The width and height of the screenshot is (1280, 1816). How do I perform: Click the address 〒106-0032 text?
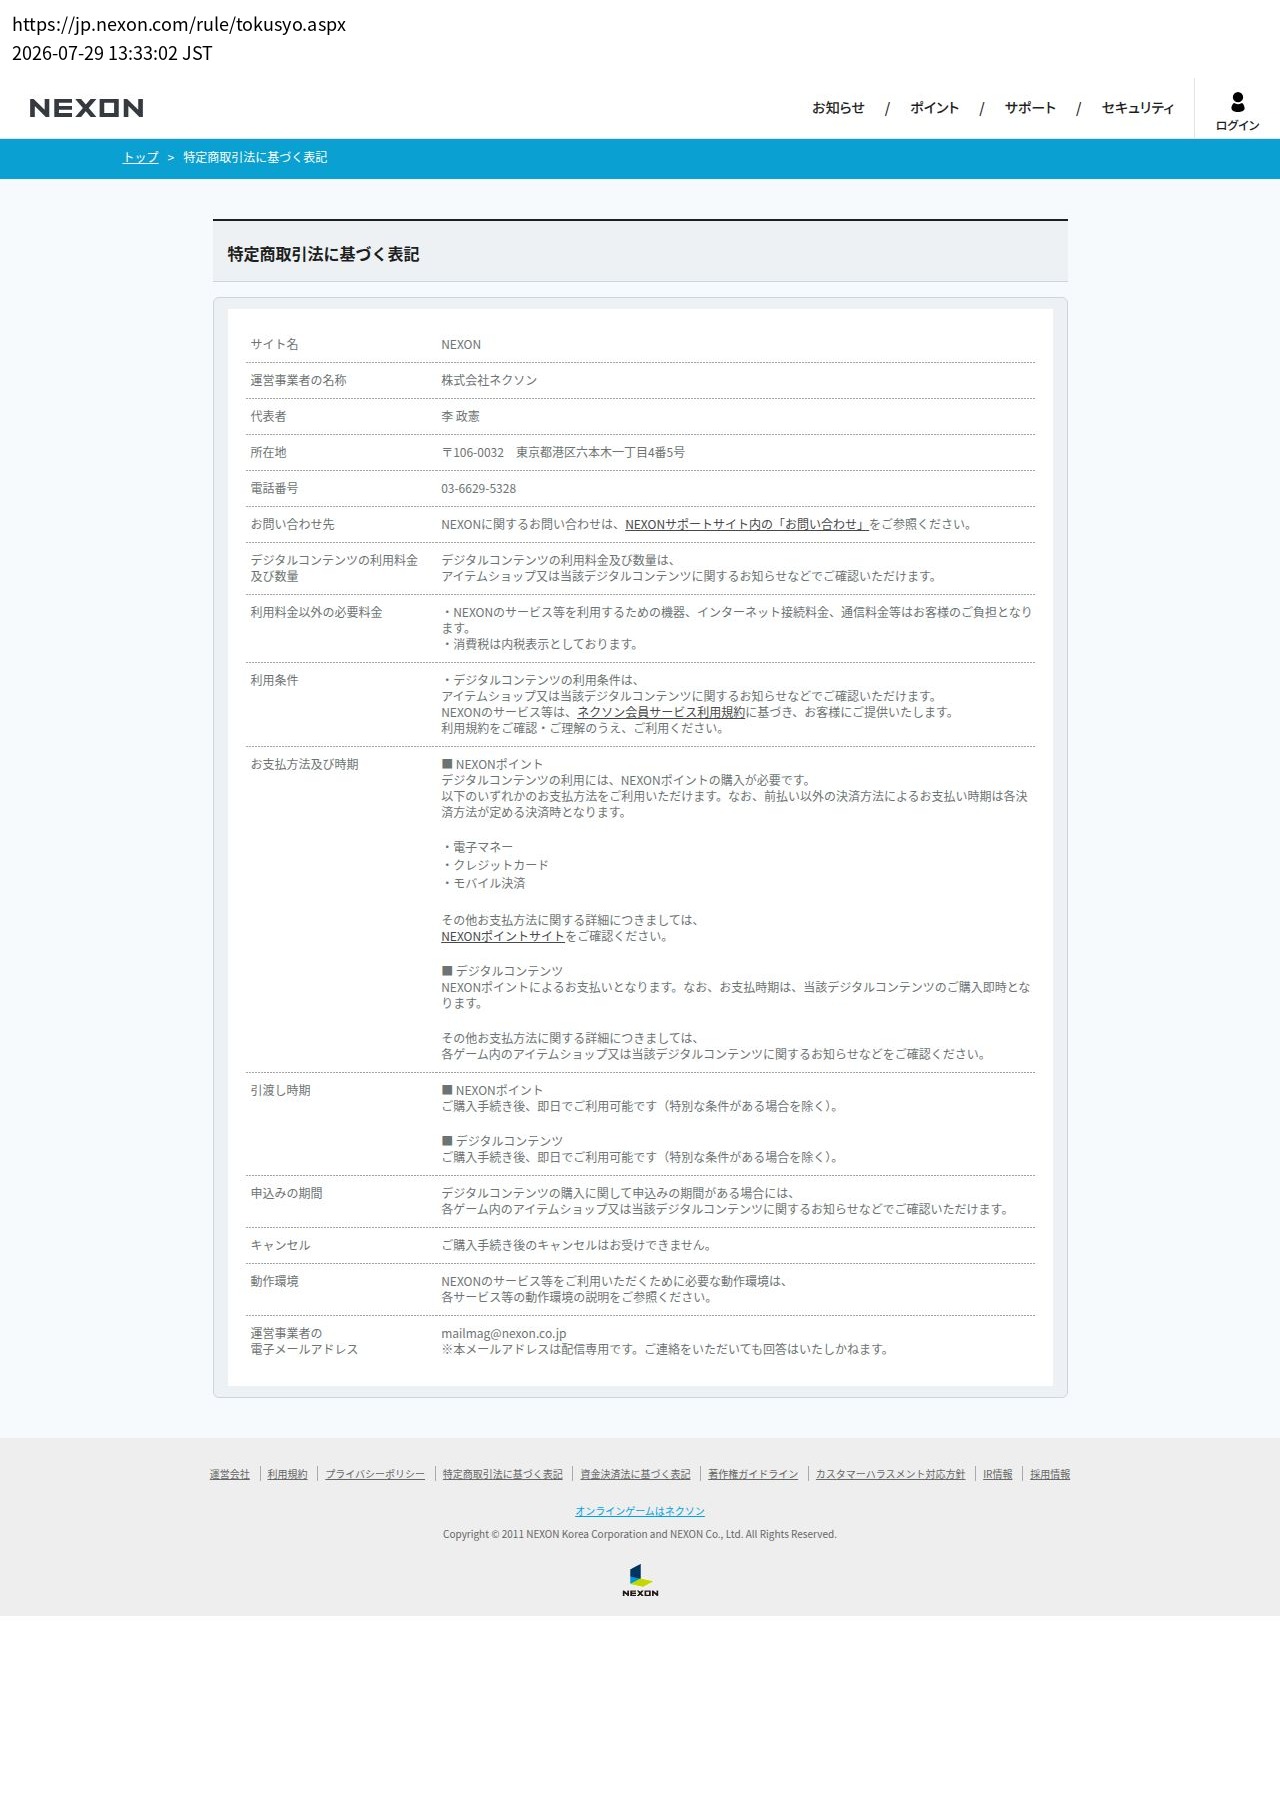[563, 453]
